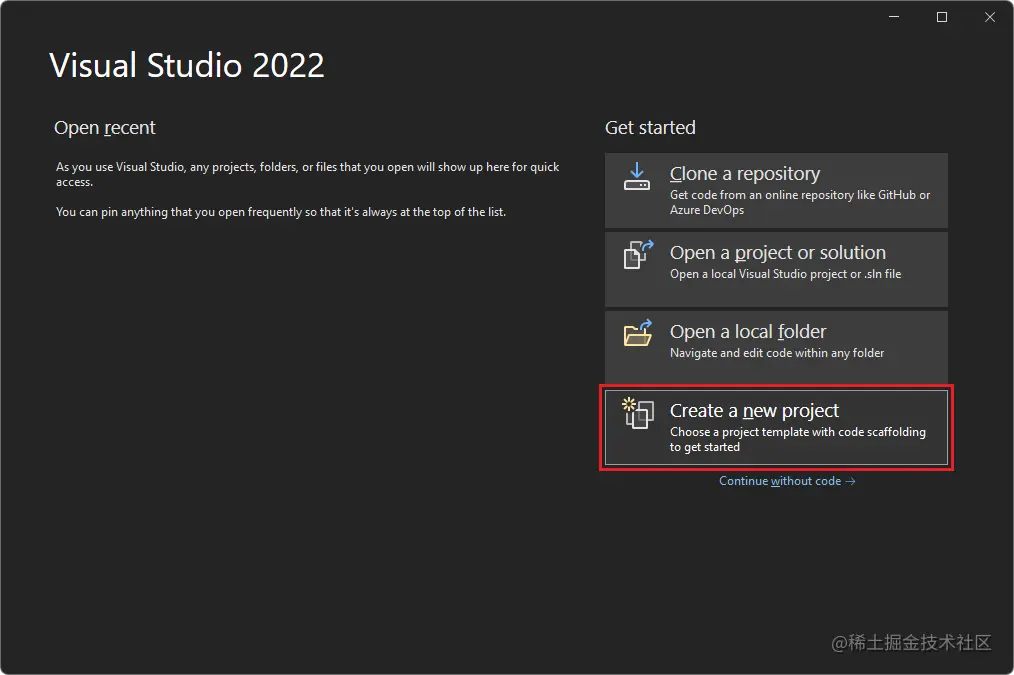Choose "Open a local folder"
Viewport: 1014px width, 675px height.
click(776, 347)
